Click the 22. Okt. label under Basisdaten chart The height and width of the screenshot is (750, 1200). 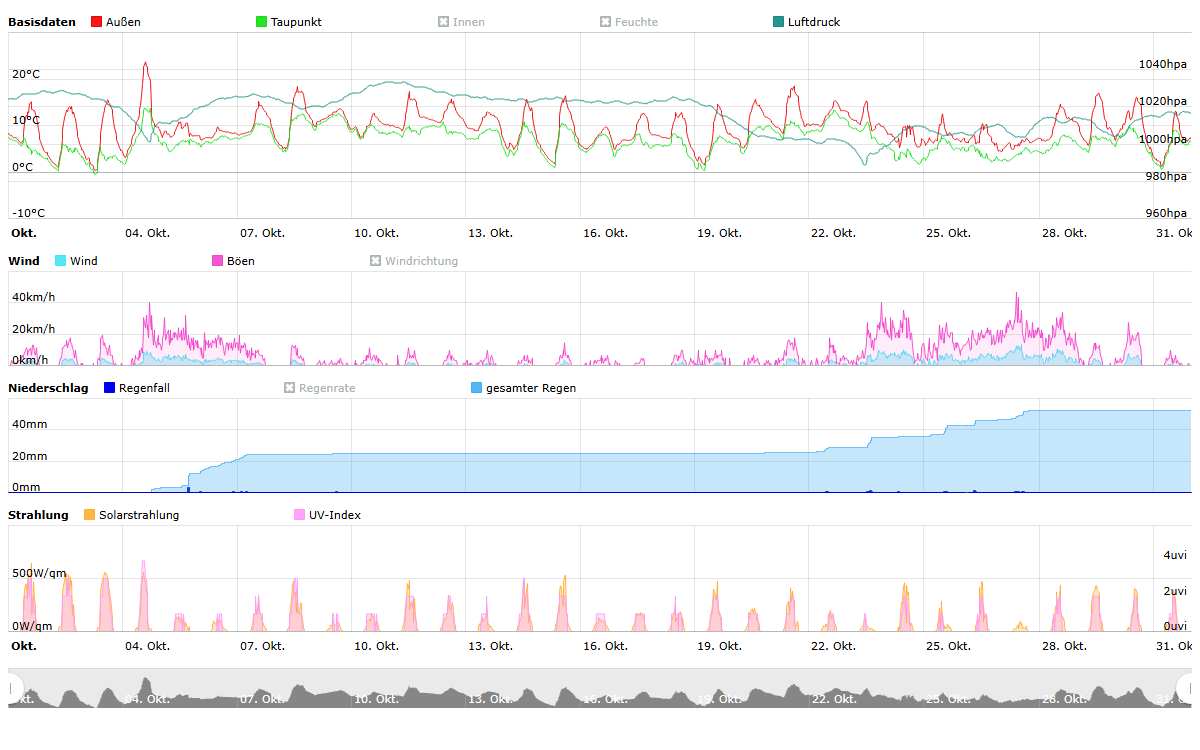click(x=833, y=233)
